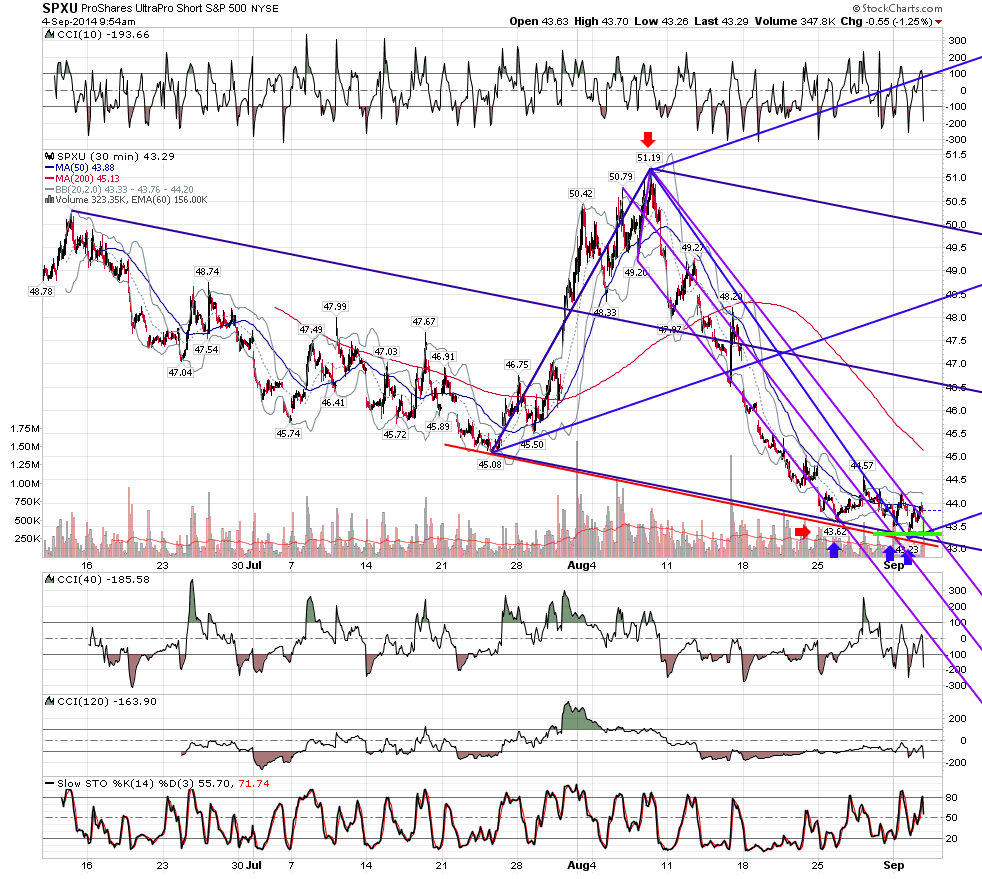Click the 46.75 price label
The height and width of the screenshot is (879, 982).
[x=517, y=365]
